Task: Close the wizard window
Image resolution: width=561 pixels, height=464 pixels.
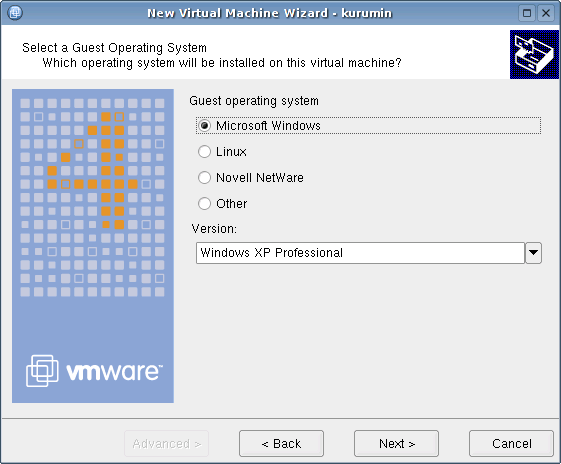Action: pos(546,13)
